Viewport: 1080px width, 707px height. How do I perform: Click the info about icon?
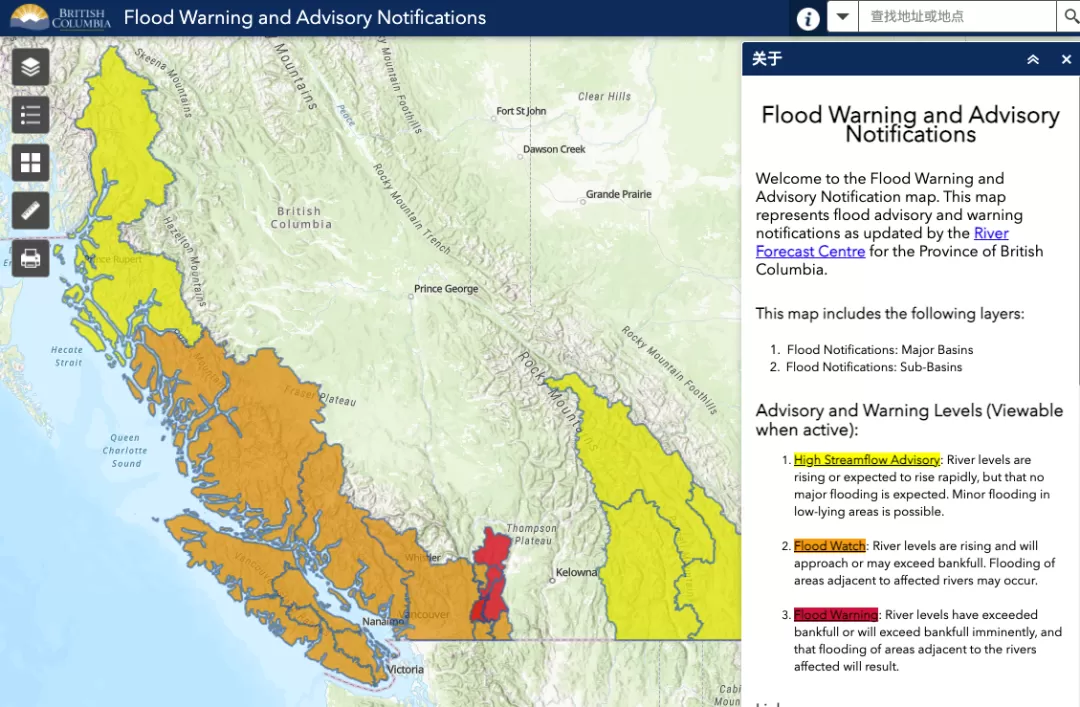click(x=808, y=18)
